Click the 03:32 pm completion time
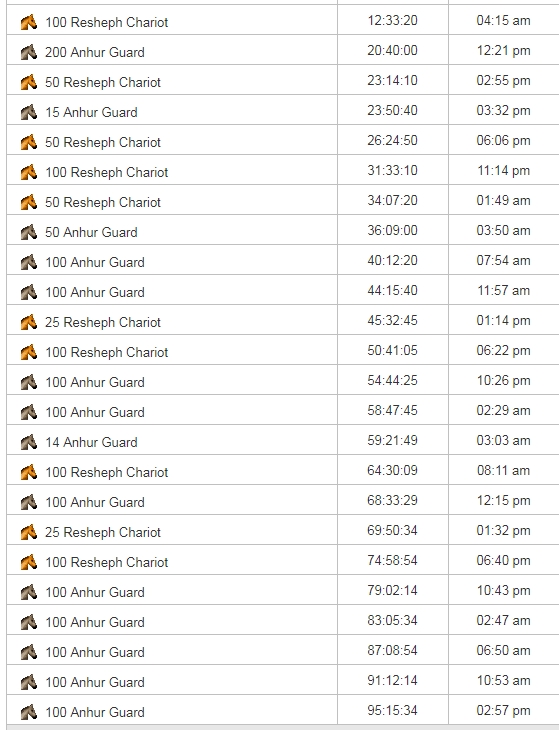 pos(503,110)
